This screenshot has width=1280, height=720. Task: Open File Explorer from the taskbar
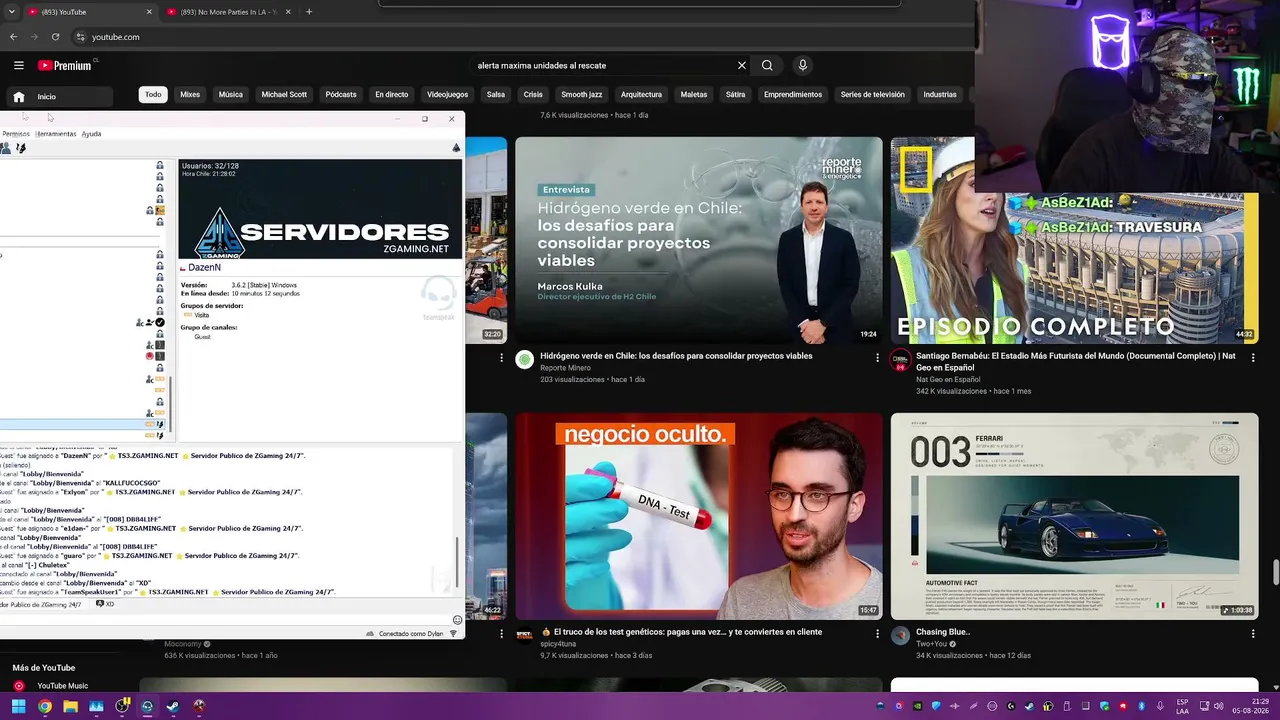71,706
